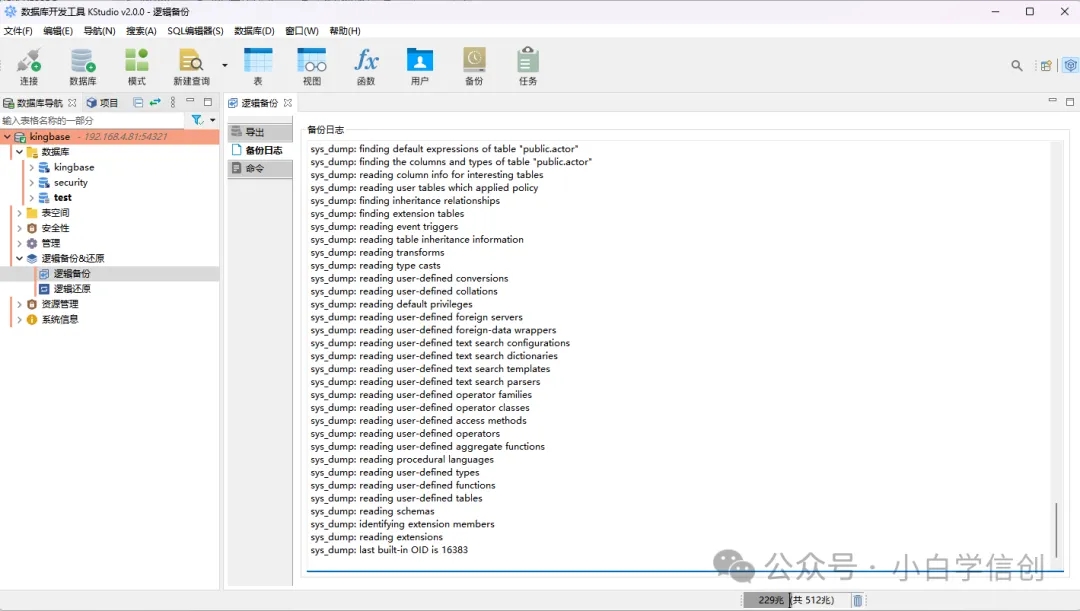The width and height of the screenshot is (1080, 611).
Task: Open navigator view menu dots icon
Action: [x=173, y=102]
